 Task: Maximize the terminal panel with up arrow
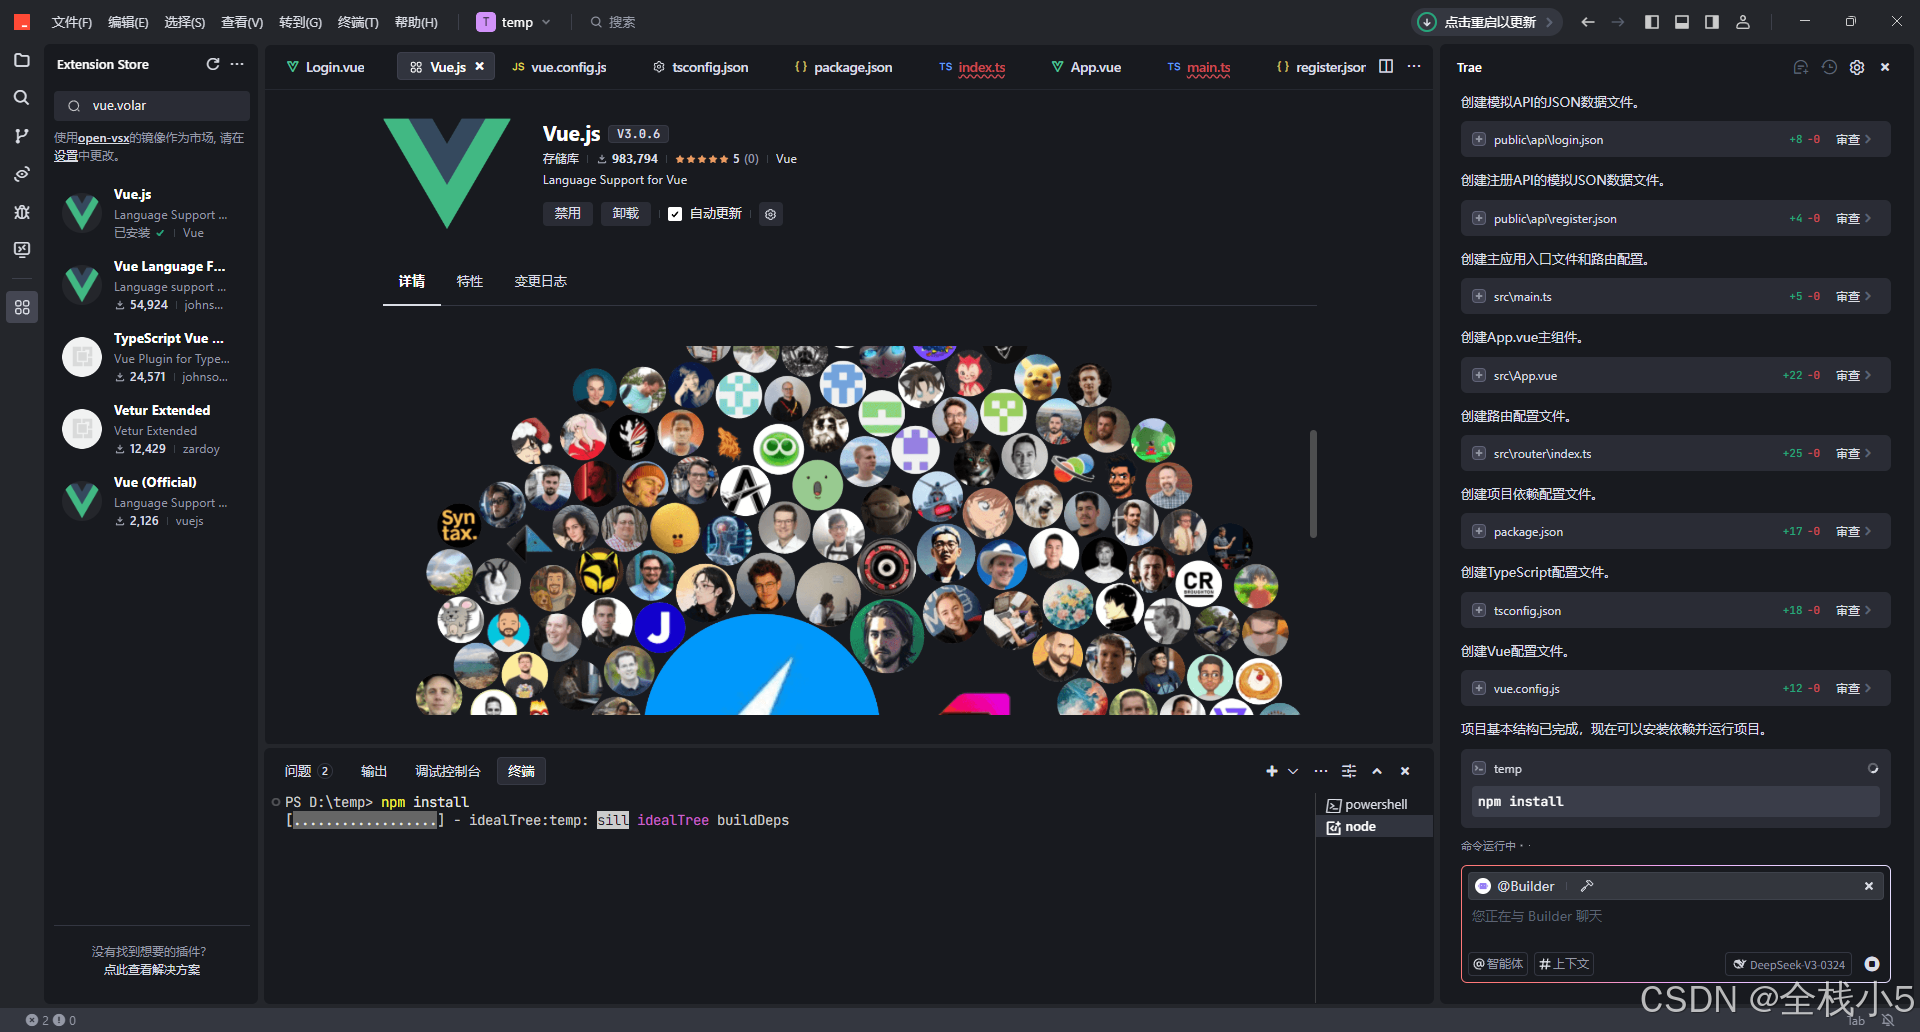point(1377,771)
